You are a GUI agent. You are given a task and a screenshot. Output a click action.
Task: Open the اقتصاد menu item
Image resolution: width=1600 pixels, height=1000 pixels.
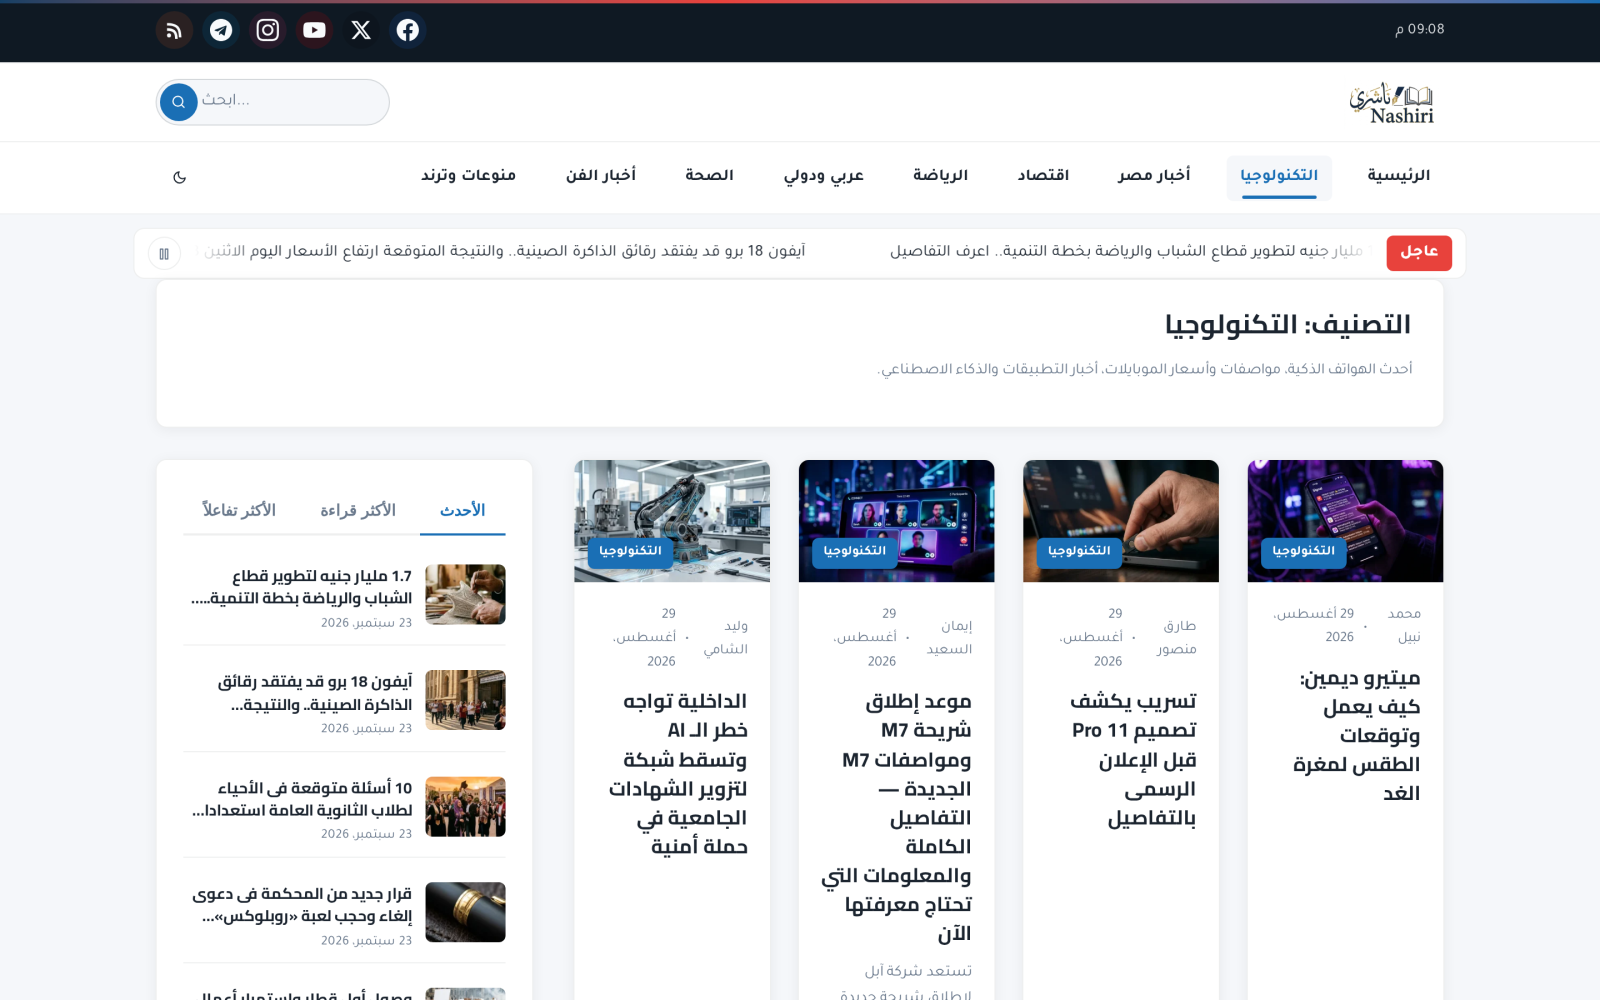point(1043,176)
